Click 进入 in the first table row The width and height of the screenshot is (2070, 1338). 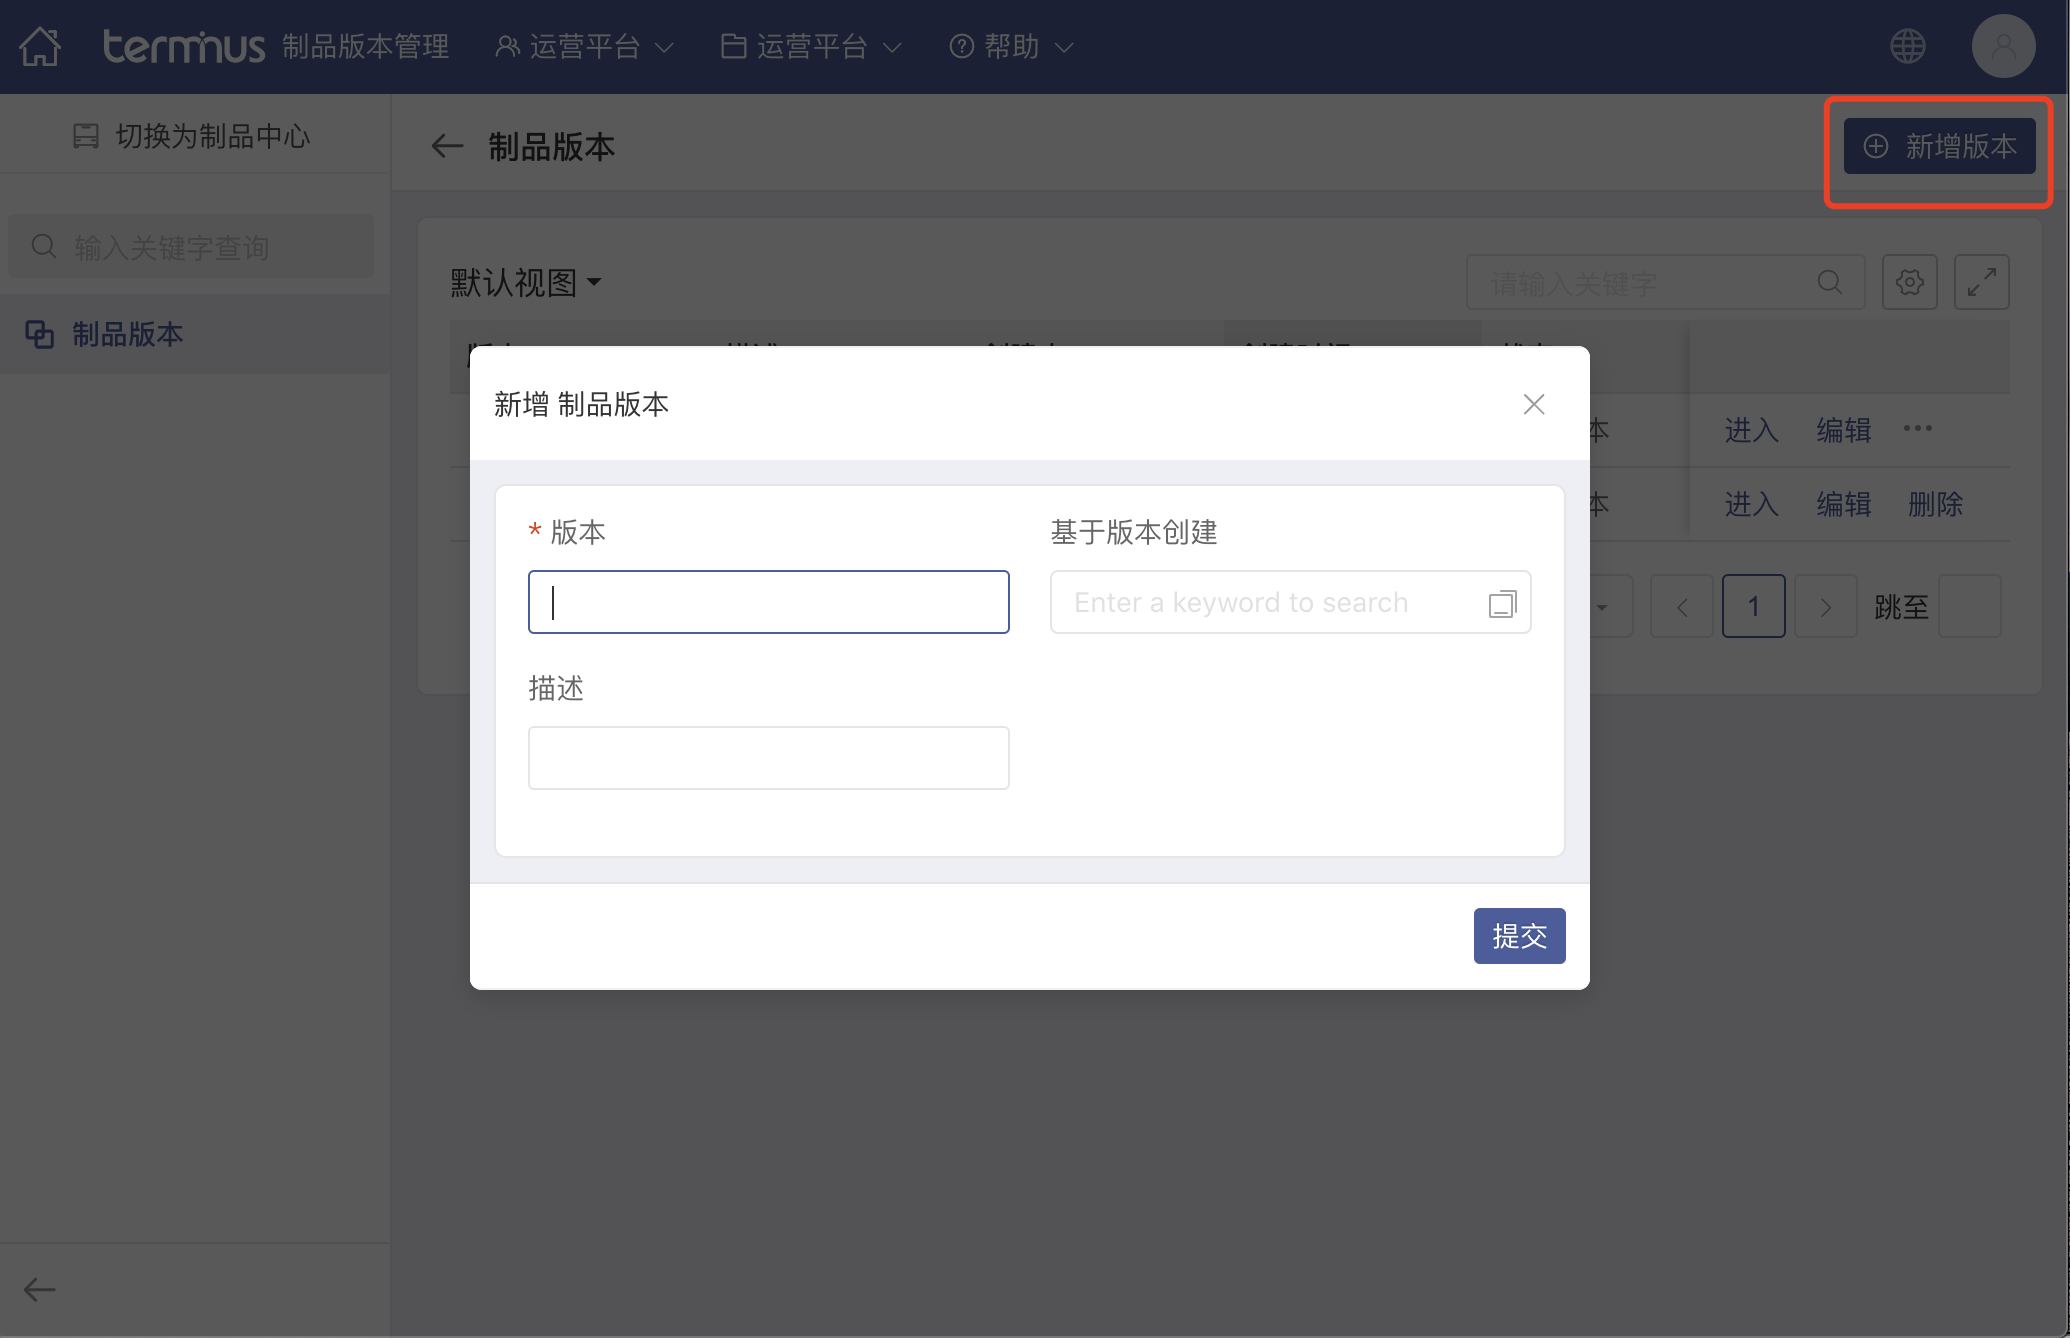(1752, 431)
